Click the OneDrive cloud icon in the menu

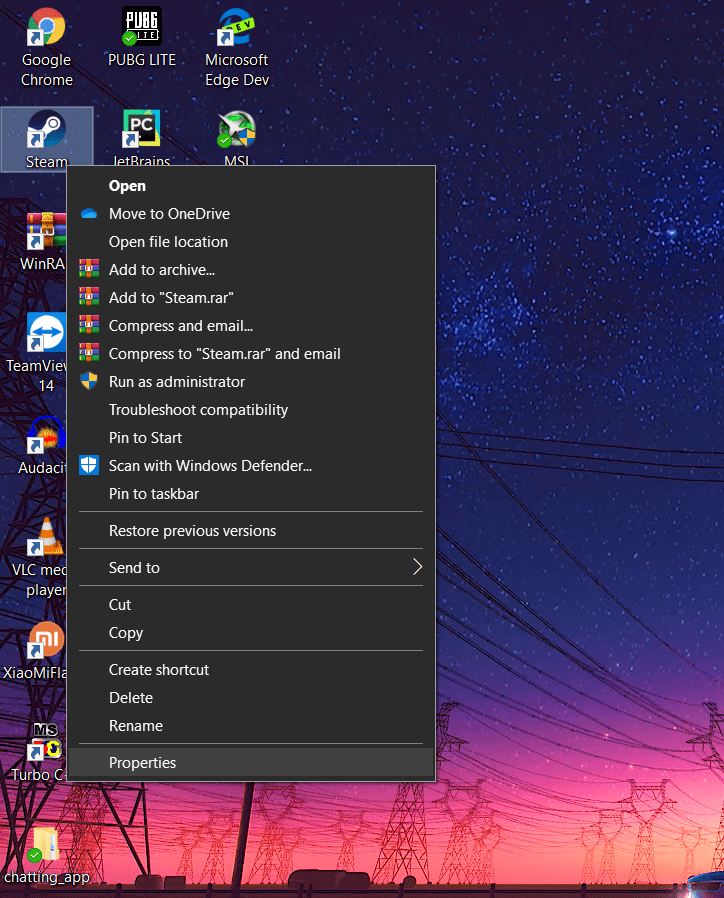coord(89,214)
